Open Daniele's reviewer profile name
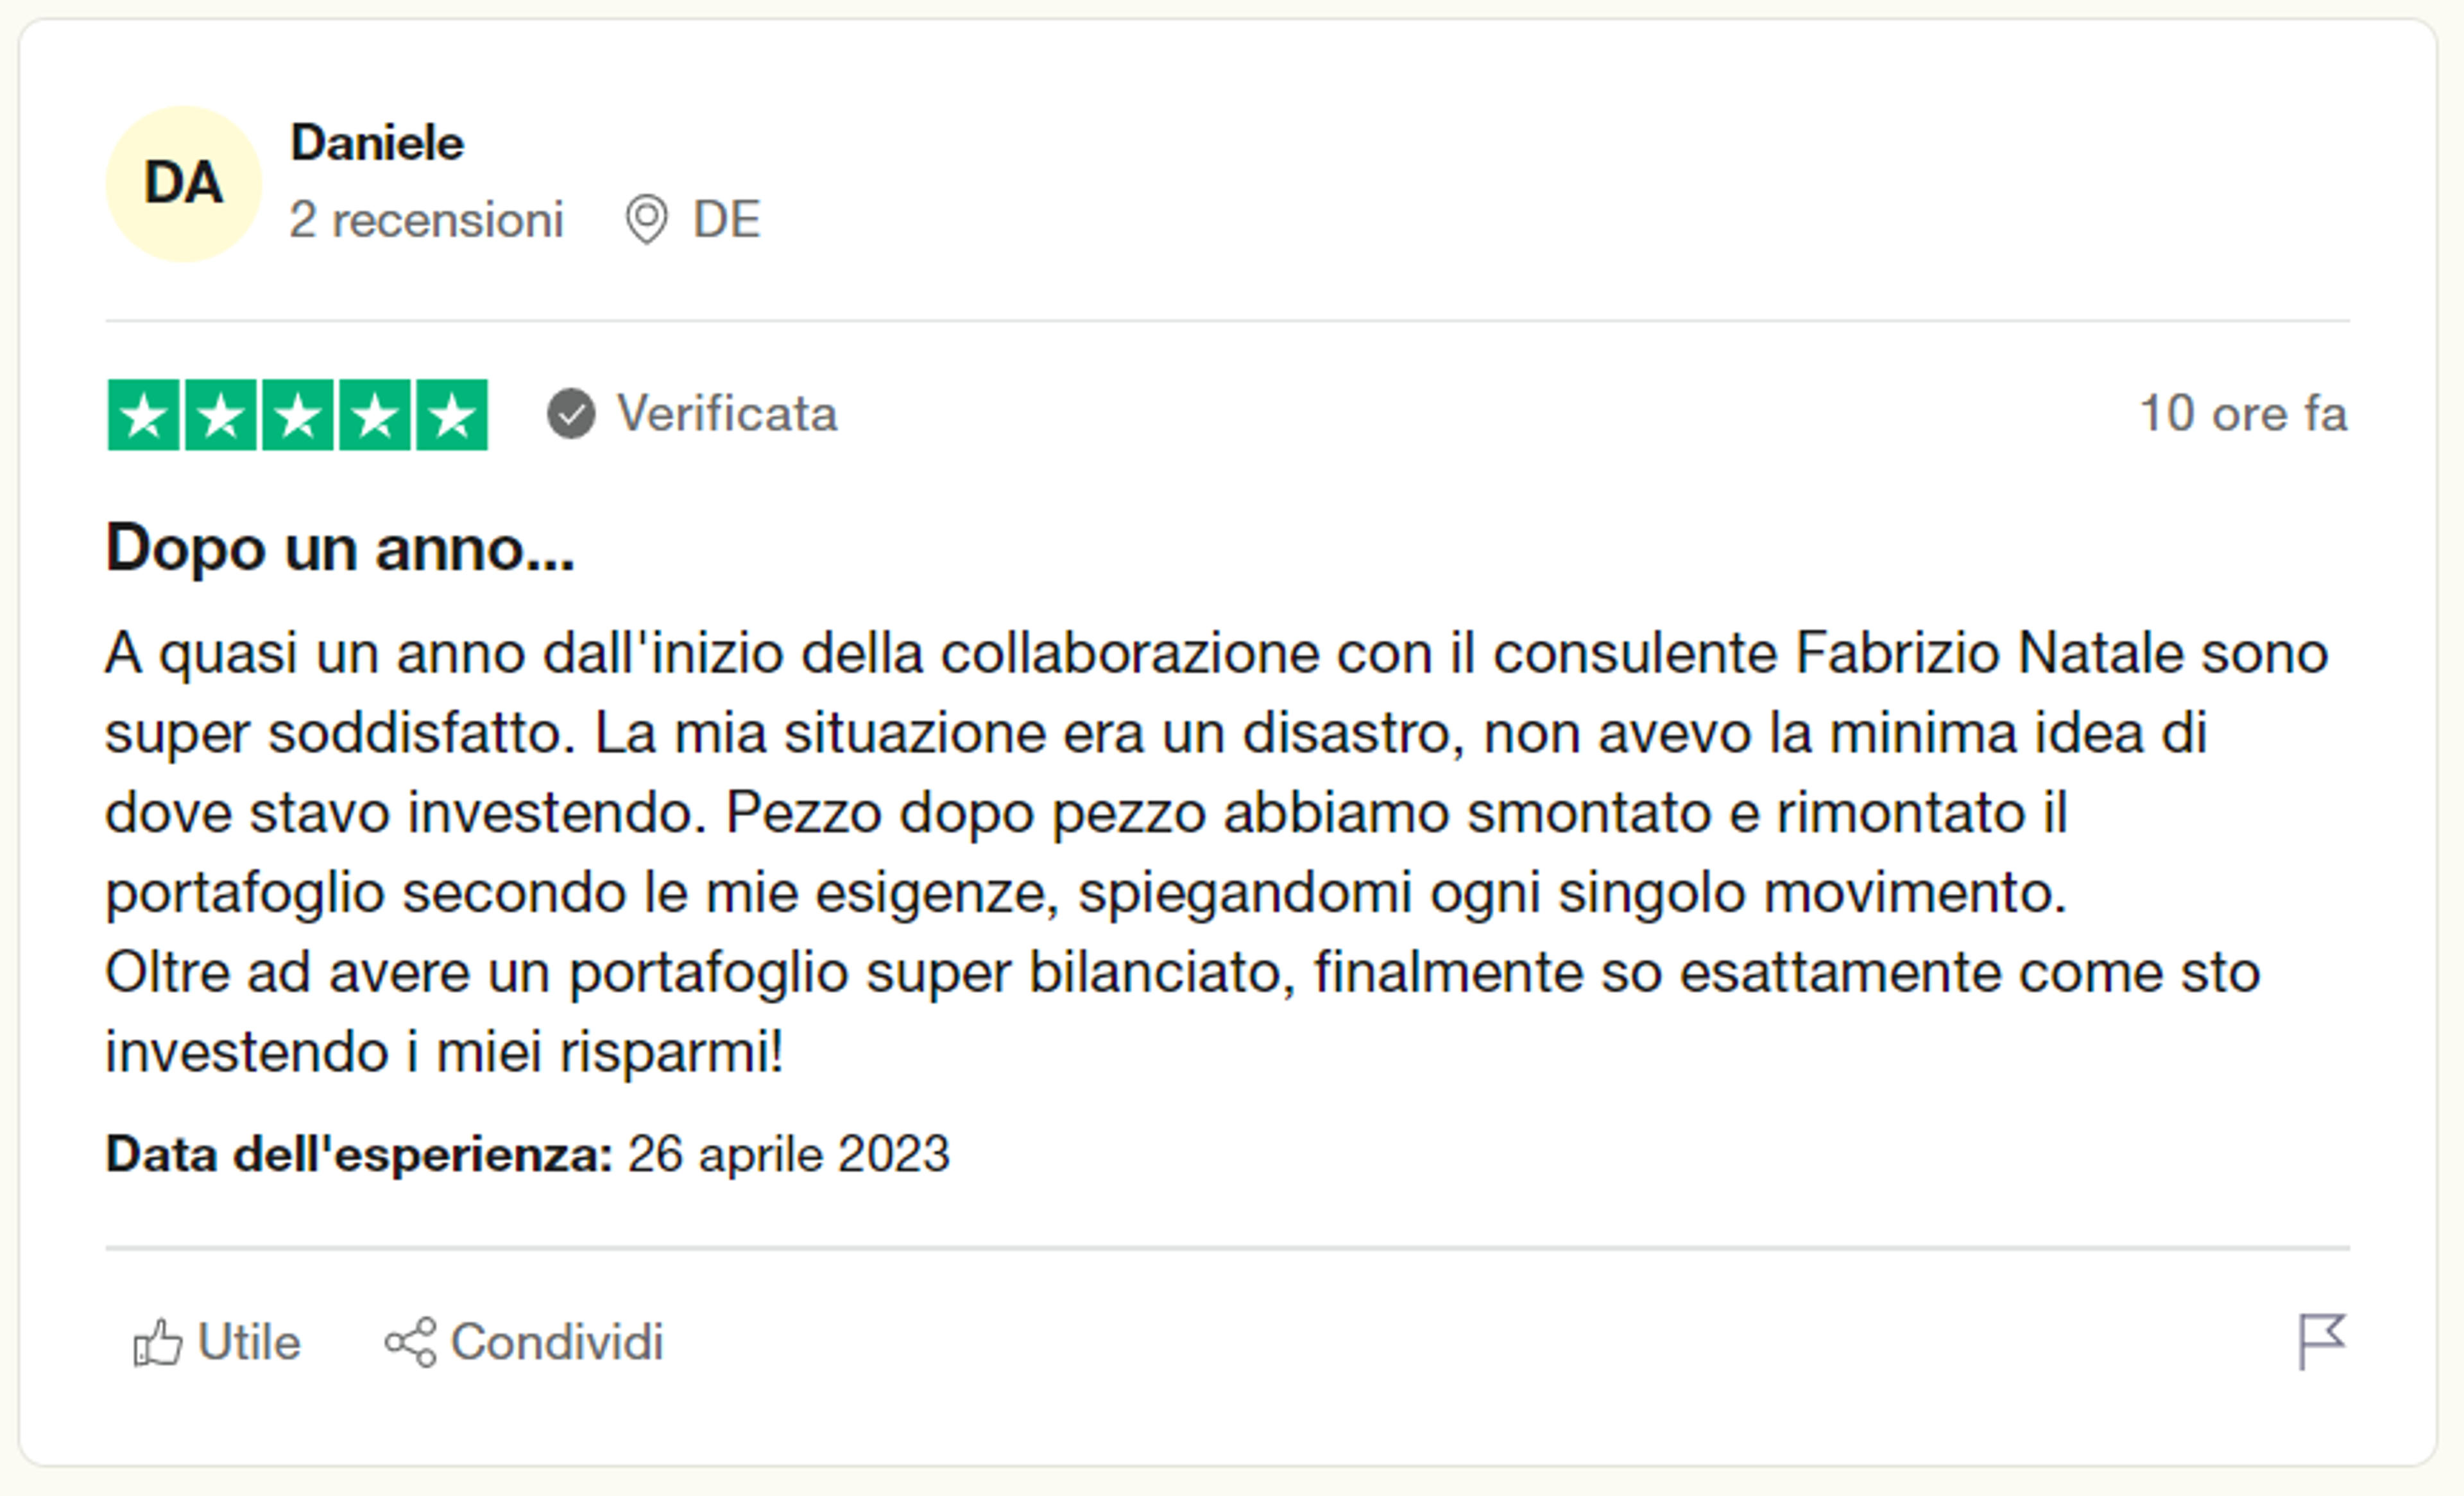Viewport: 2464px width, 1496px height. [x=377, y=143]
